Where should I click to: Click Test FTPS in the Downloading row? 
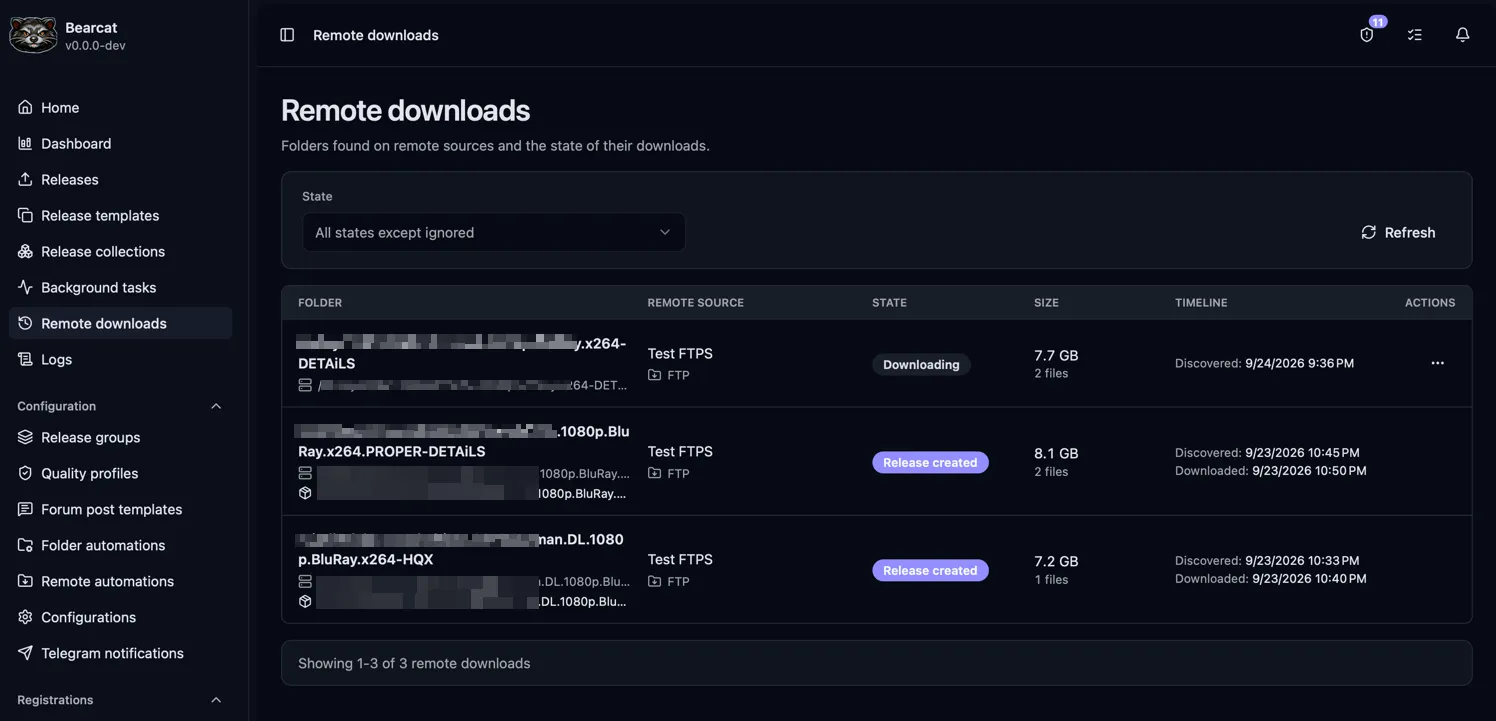pos(680,353)
